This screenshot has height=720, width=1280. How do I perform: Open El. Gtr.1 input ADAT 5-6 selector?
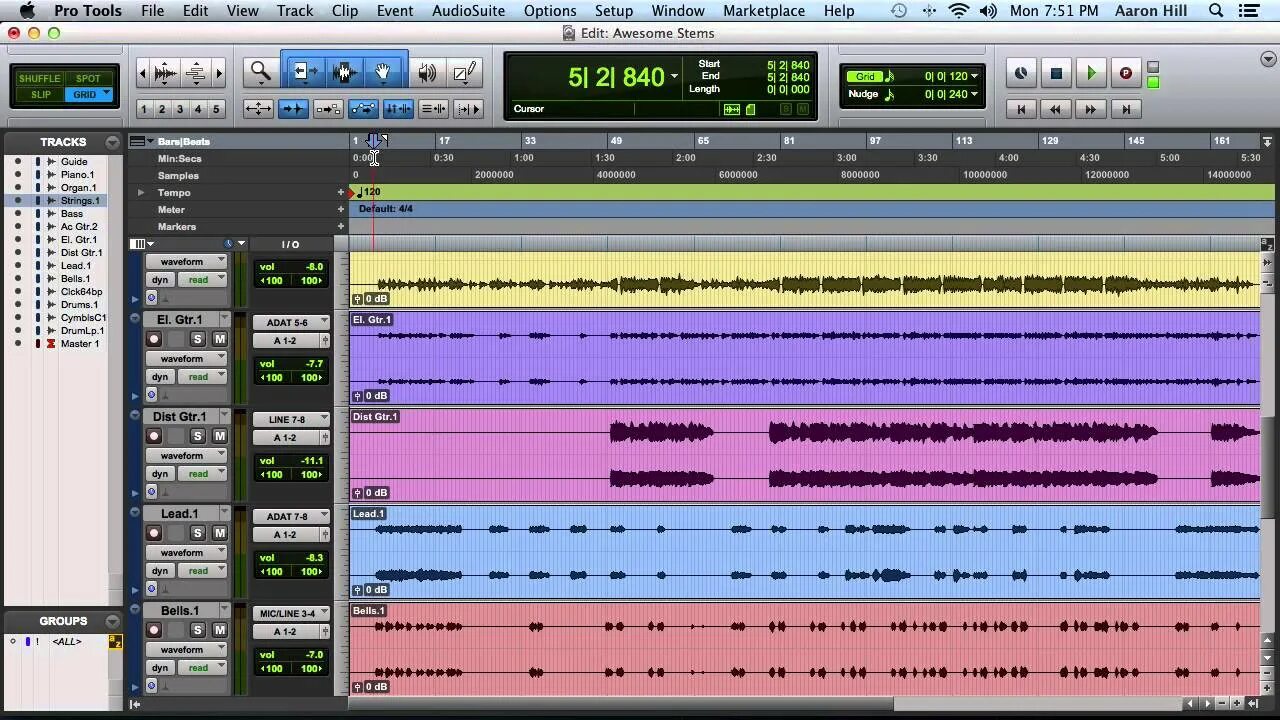coord(291,322)
